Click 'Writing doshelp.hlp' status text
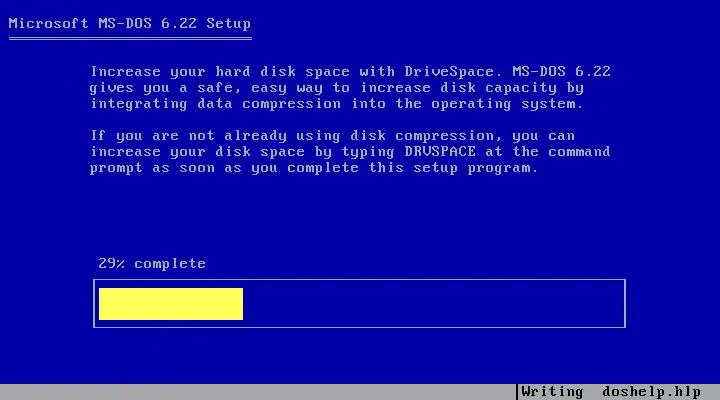720x400 pixels. [x=611, y=392]
